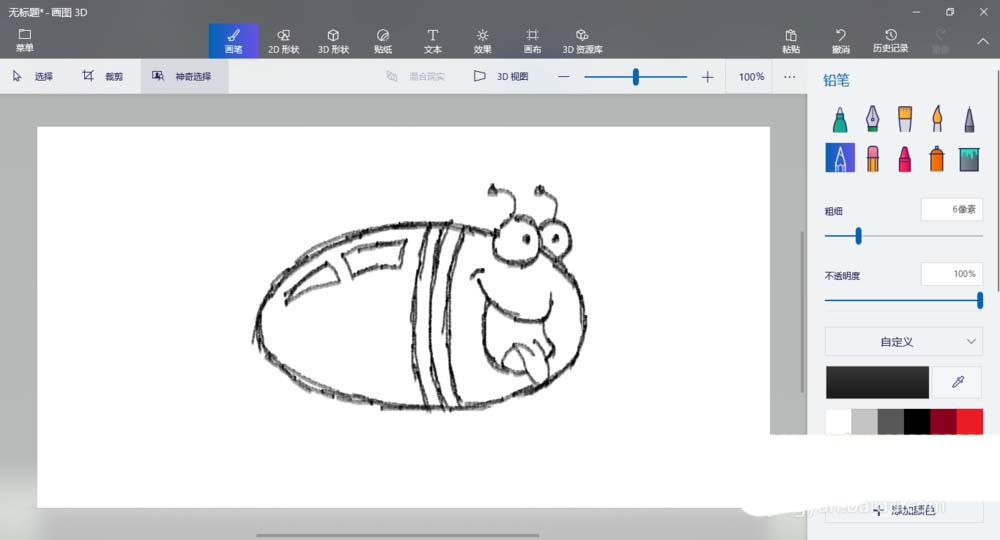The height and width of the screenshot is (540, 1000).
Task: Click the zoom slider handle
Action: coord(635,77)
